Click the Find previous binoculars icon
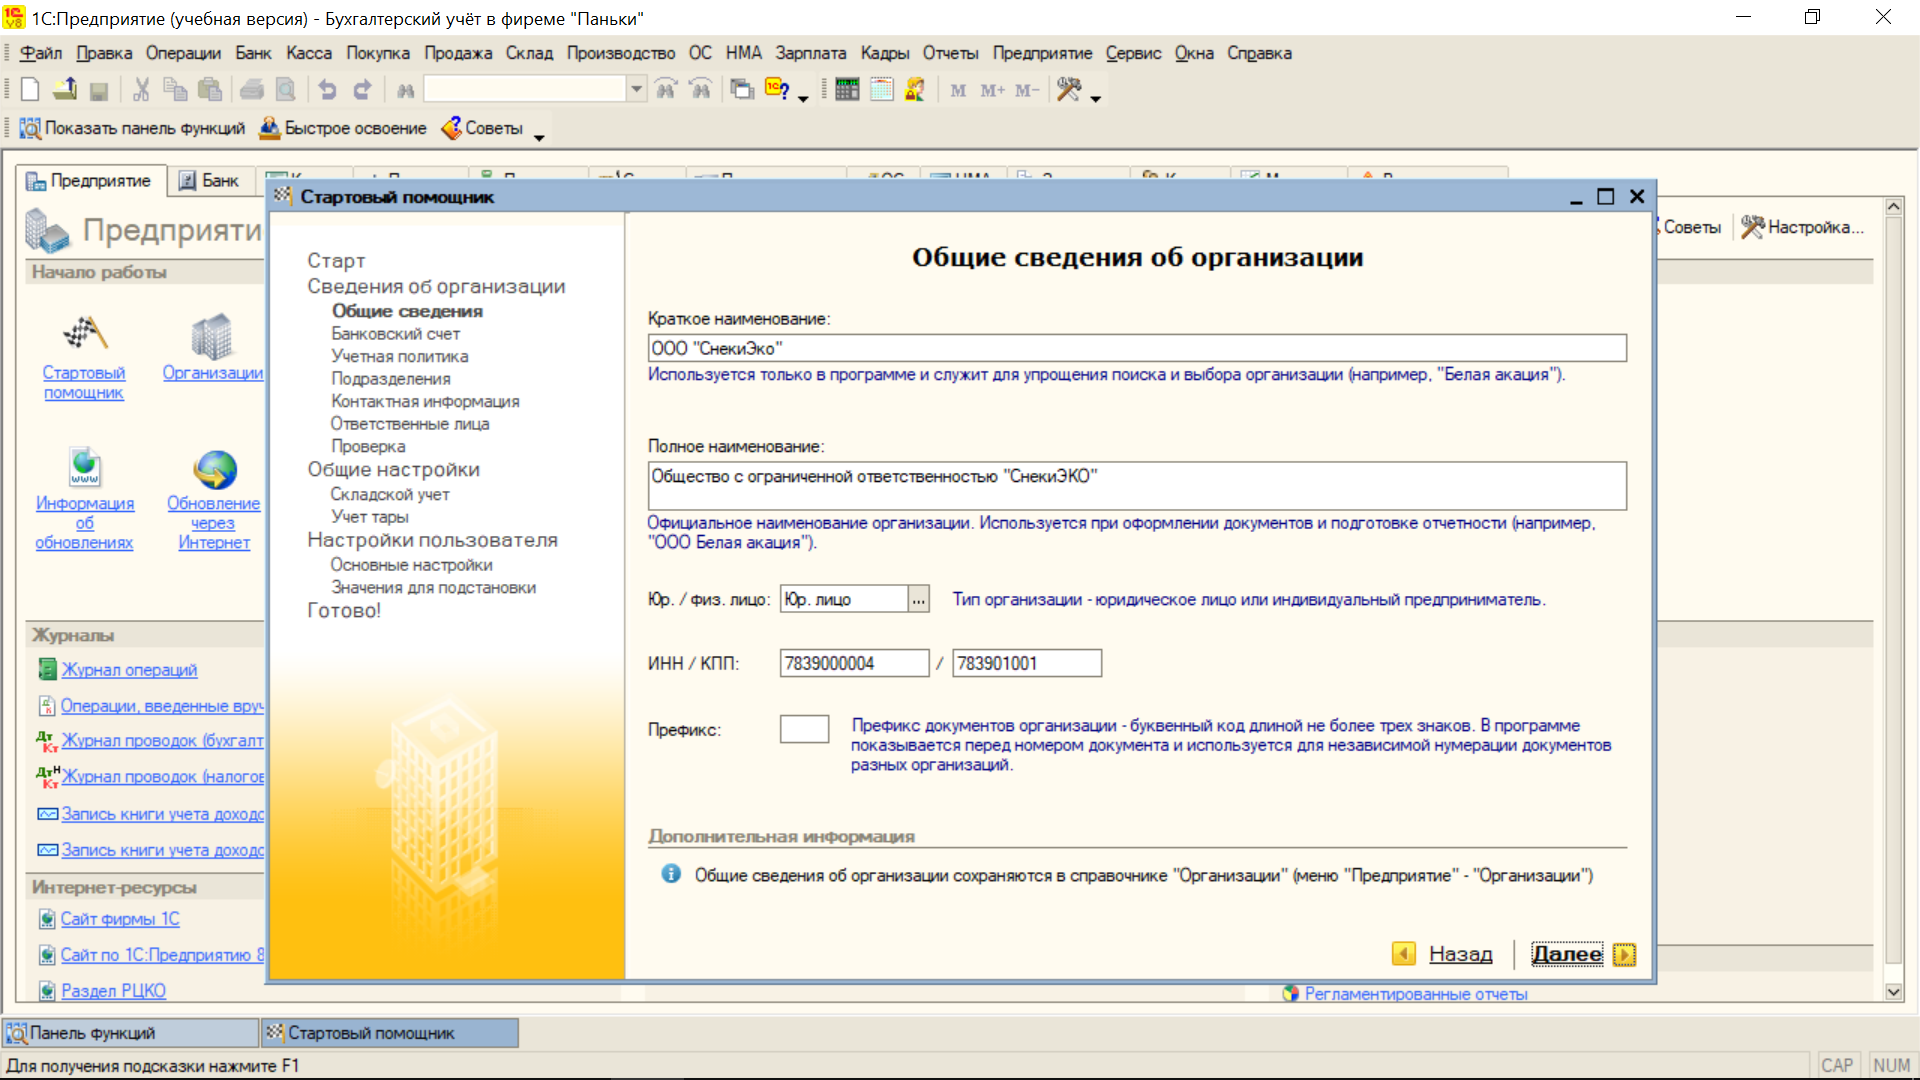Image resolution: width=1920 pixels, height=1080 pixels. pos(701,90)
